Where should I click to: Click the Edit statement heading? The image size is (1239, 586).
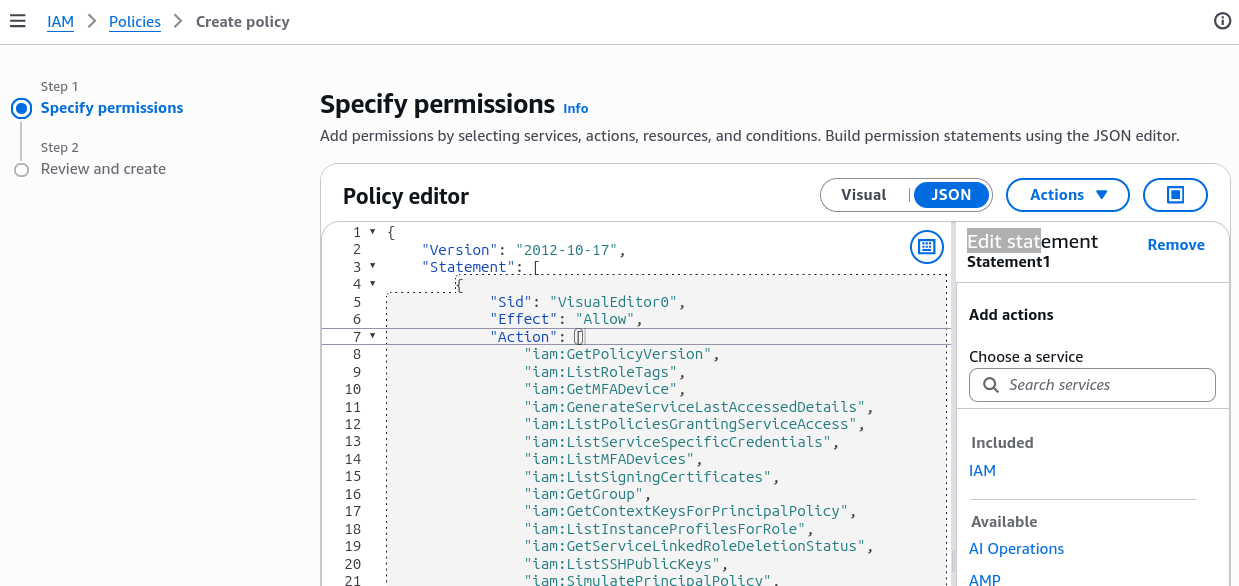[1032, 241]
